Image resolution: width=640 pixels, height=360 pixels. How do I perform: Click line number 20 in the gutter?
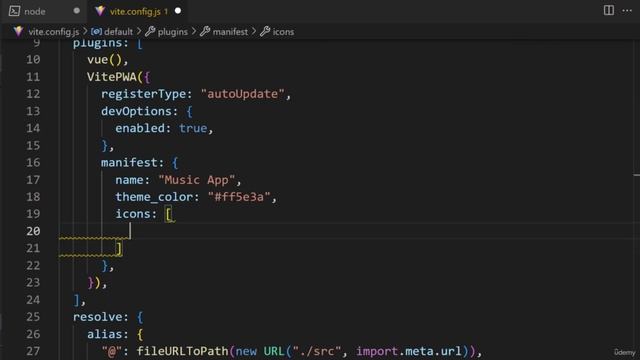(33, 231)
